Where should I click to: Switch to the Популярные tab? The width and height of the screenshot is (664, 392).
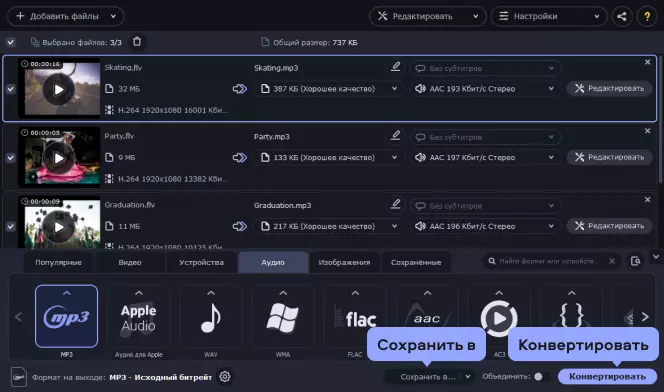58,262
